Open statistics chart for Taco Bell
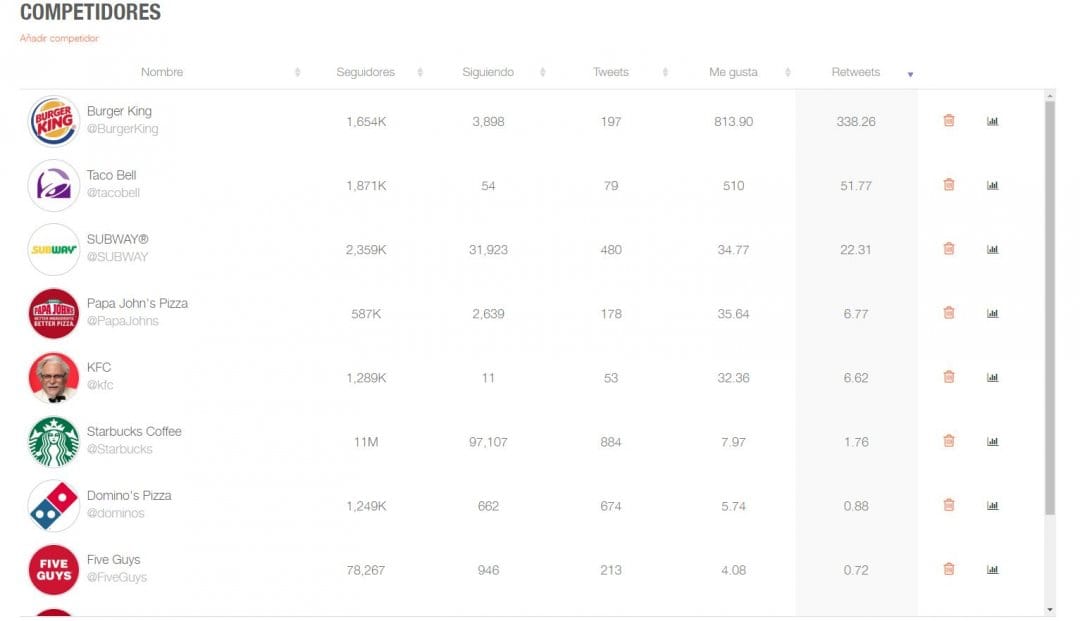This screenshot has width=1080, height=621. (x=992, y=185)
